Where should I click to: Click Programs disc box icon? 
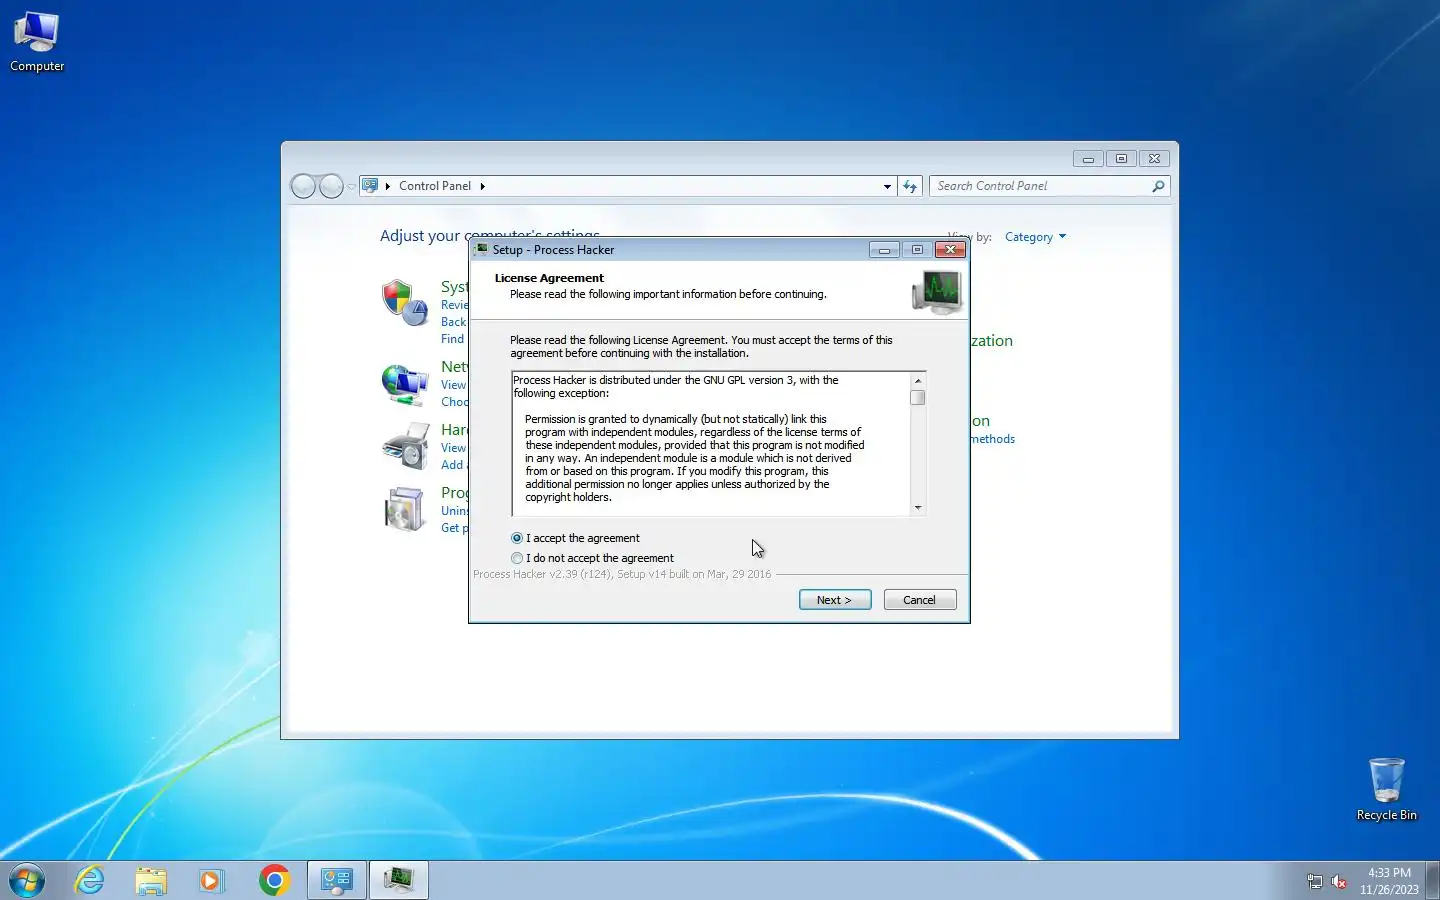(405, 509)
